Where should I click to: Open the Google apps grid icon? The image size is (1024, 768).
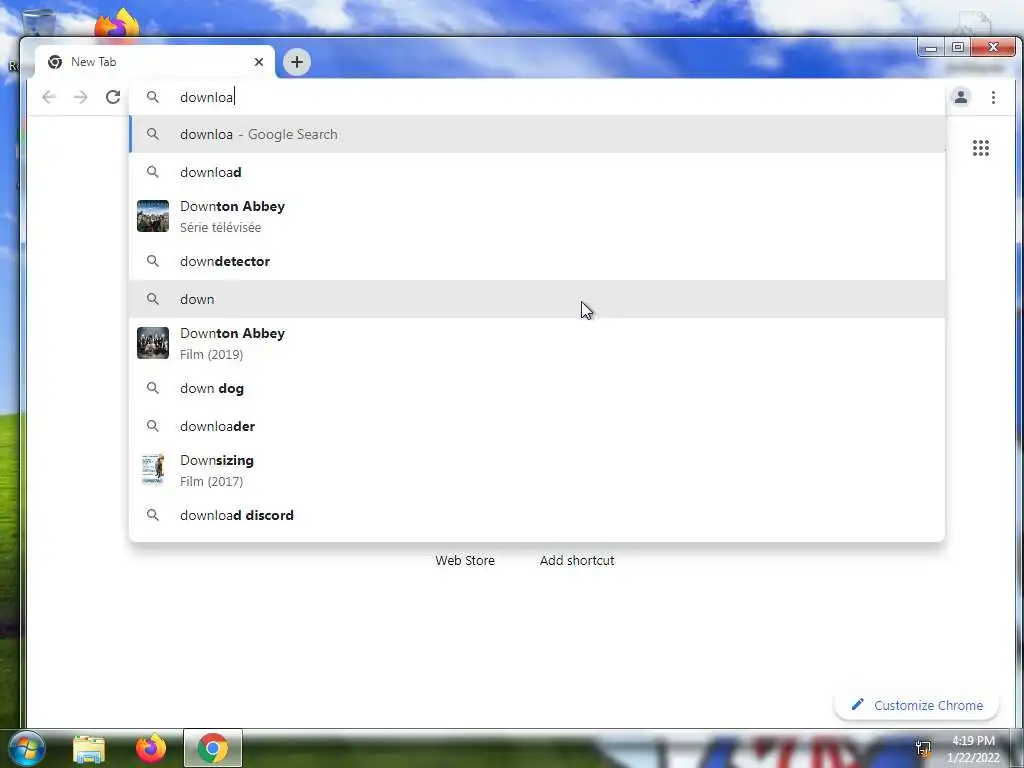point(981,148)
